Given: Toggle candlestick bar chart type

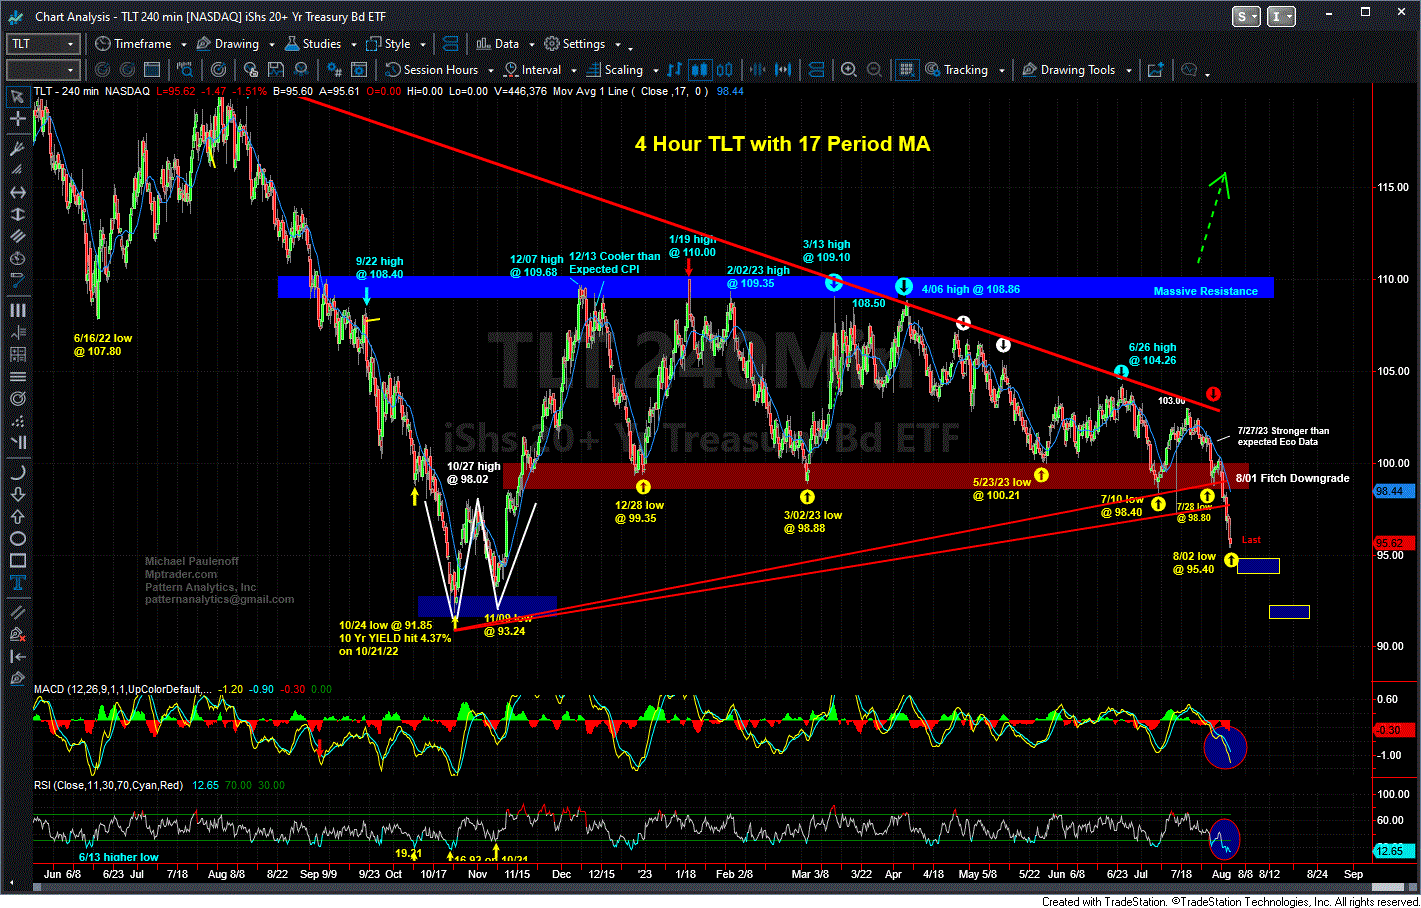Looking at the screenshot, I should [x=699, y=70].
